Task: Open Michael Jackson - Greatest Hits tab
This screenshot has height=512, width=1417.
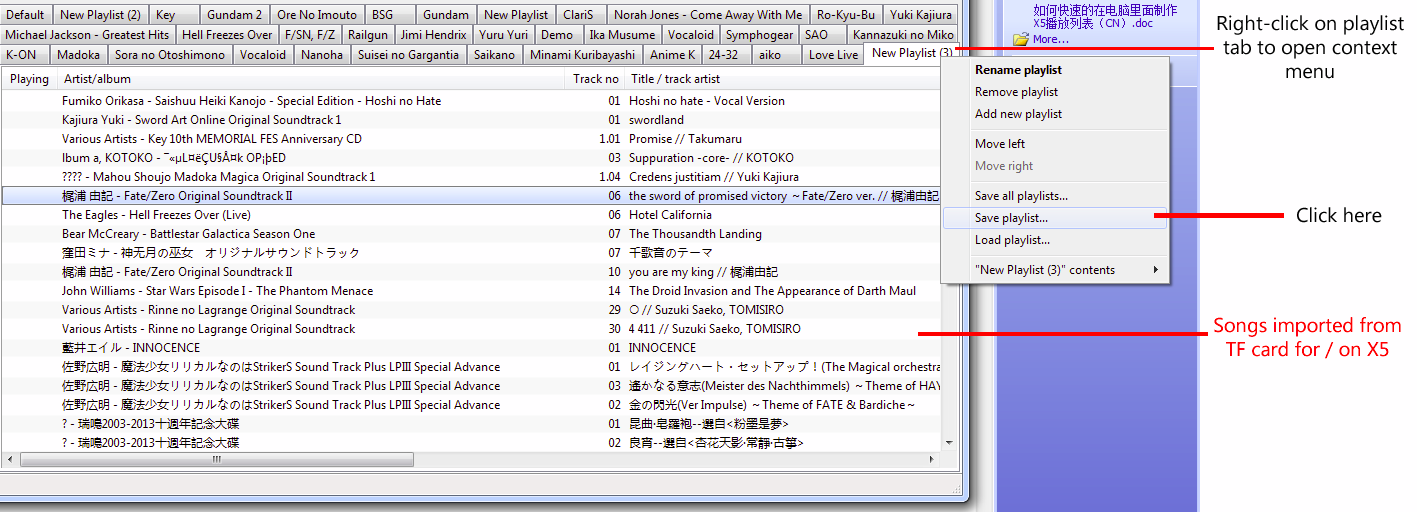Action: (87, 35)
